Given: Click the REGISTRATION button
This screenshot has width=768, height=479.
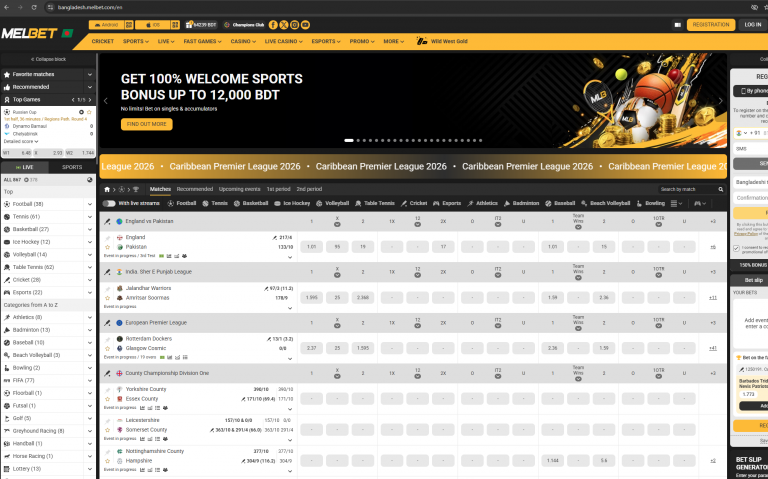Looking at the screenshot, I should pyautogui.click(x=711, y=24).
